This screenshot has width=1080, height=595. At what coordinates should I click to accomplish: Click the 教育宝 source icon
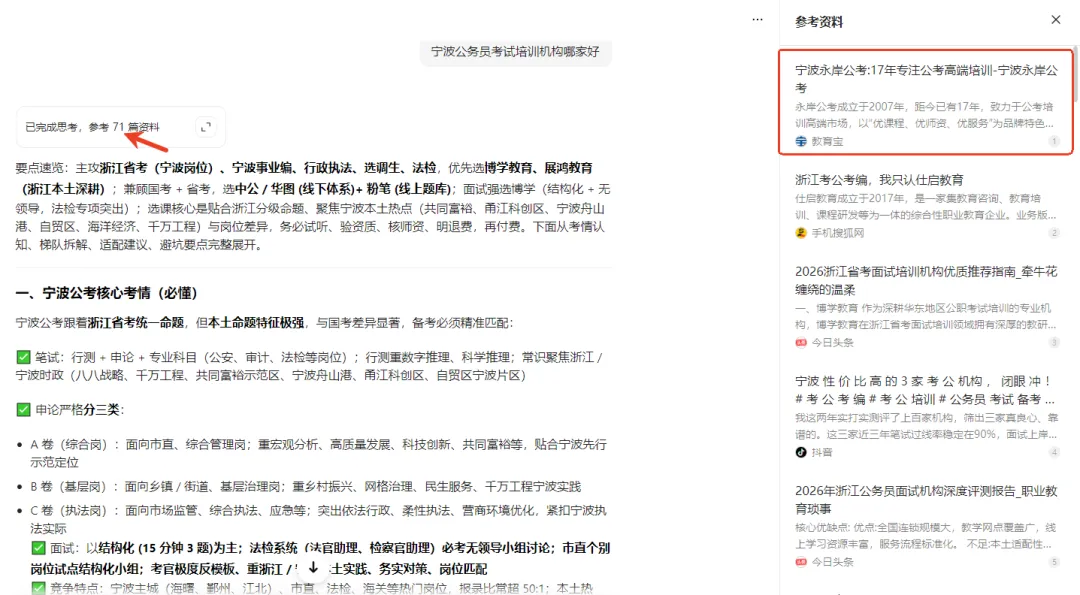pos(800,141)
